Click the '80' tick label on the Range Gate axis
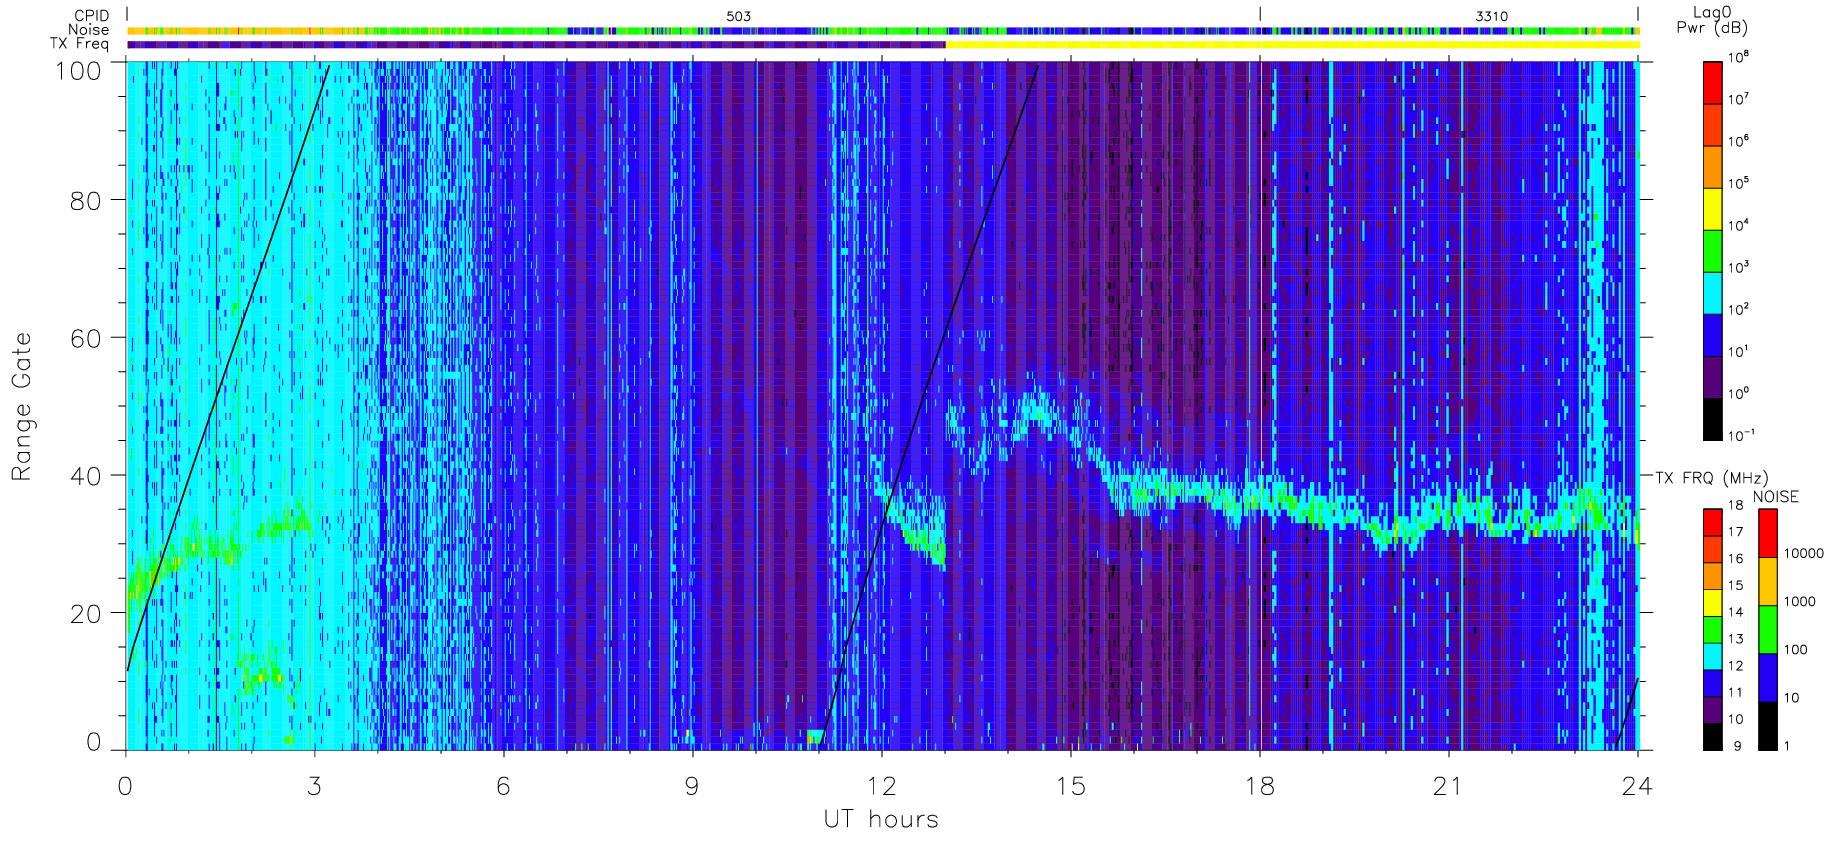This screenshot has width=1843, height=850. [x=85, y=201]
